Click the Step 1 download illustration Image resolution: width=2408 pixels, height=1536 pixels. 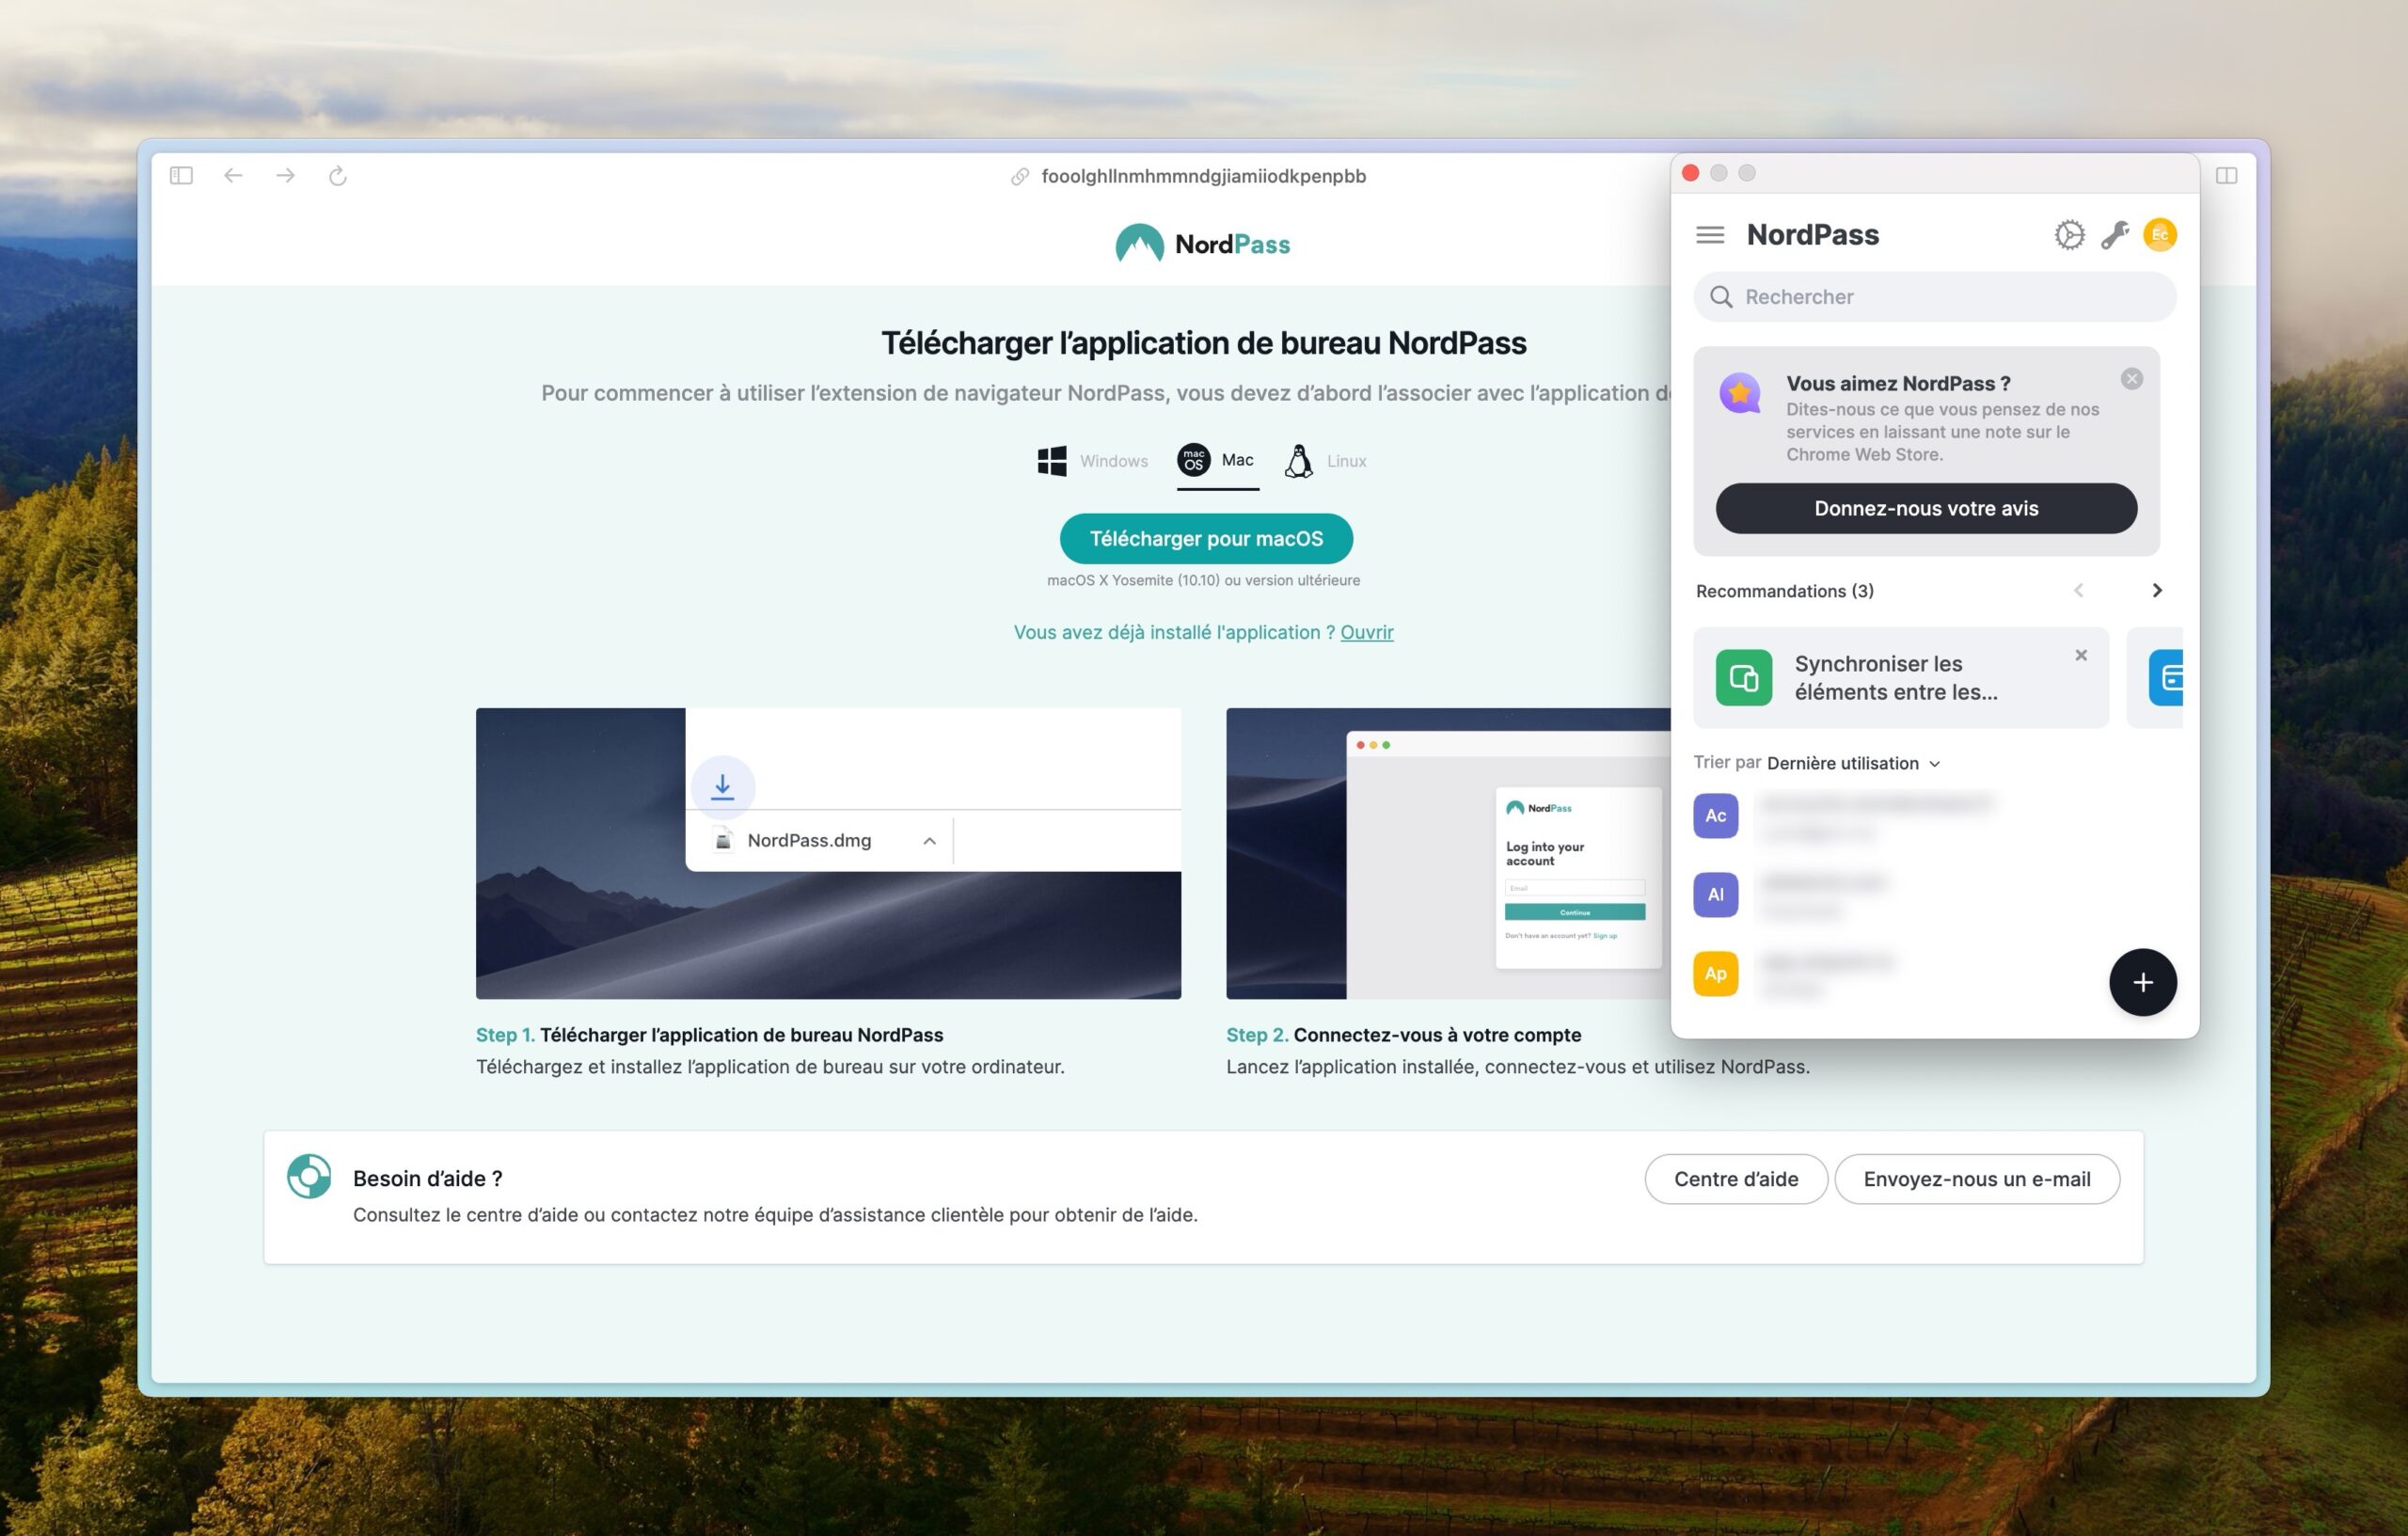tap(828, 853)
